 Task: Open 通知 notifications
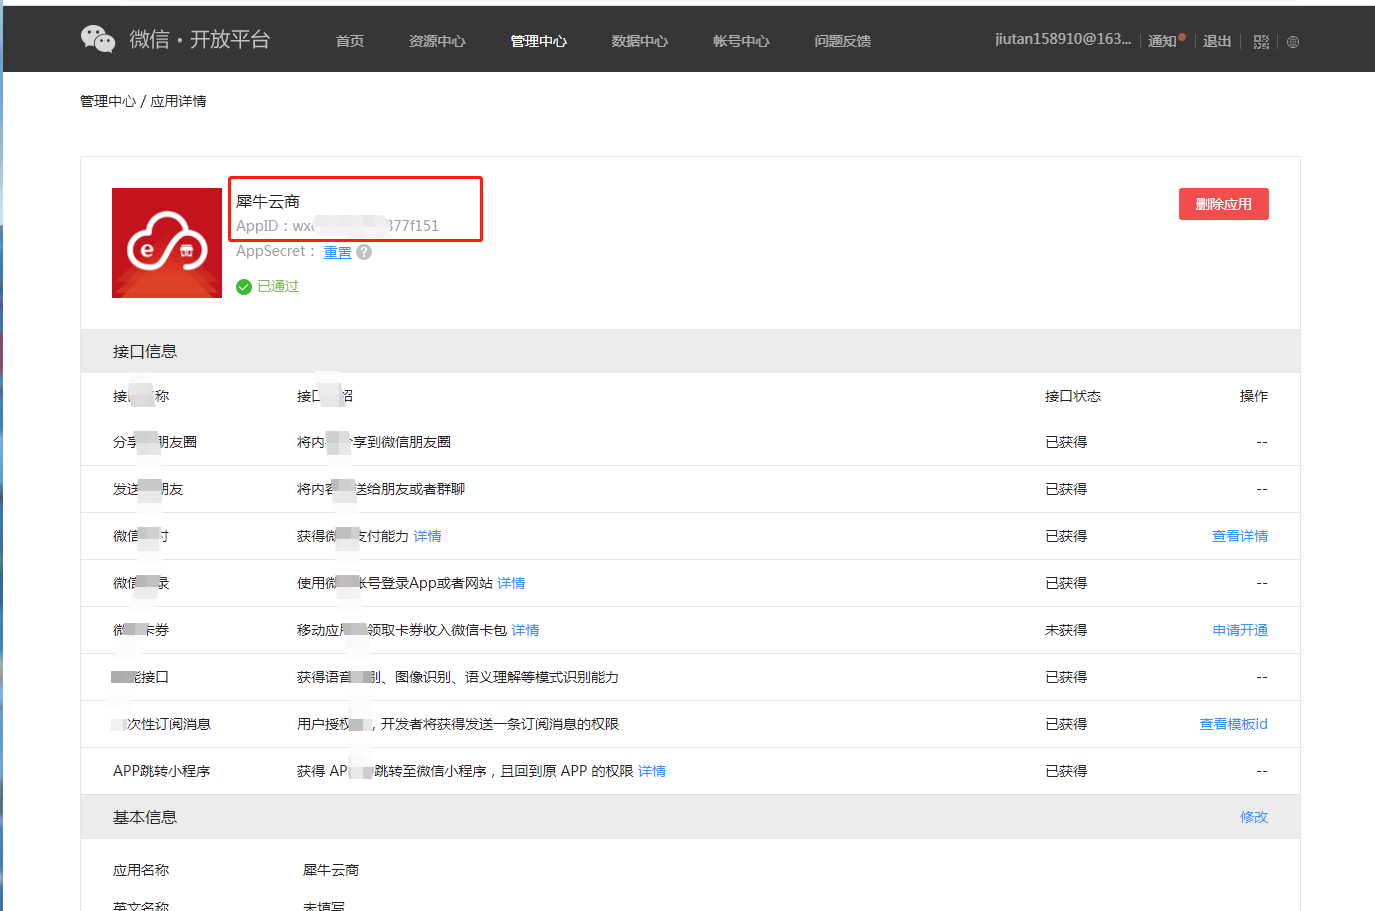1162,41
